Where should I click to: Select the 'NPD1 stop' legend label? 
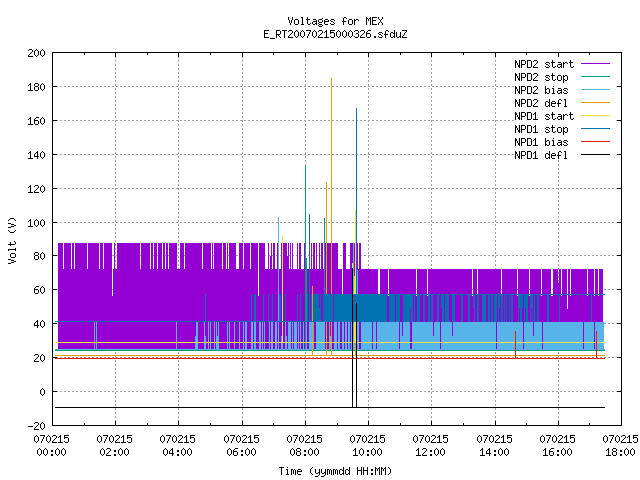(541, 129)
